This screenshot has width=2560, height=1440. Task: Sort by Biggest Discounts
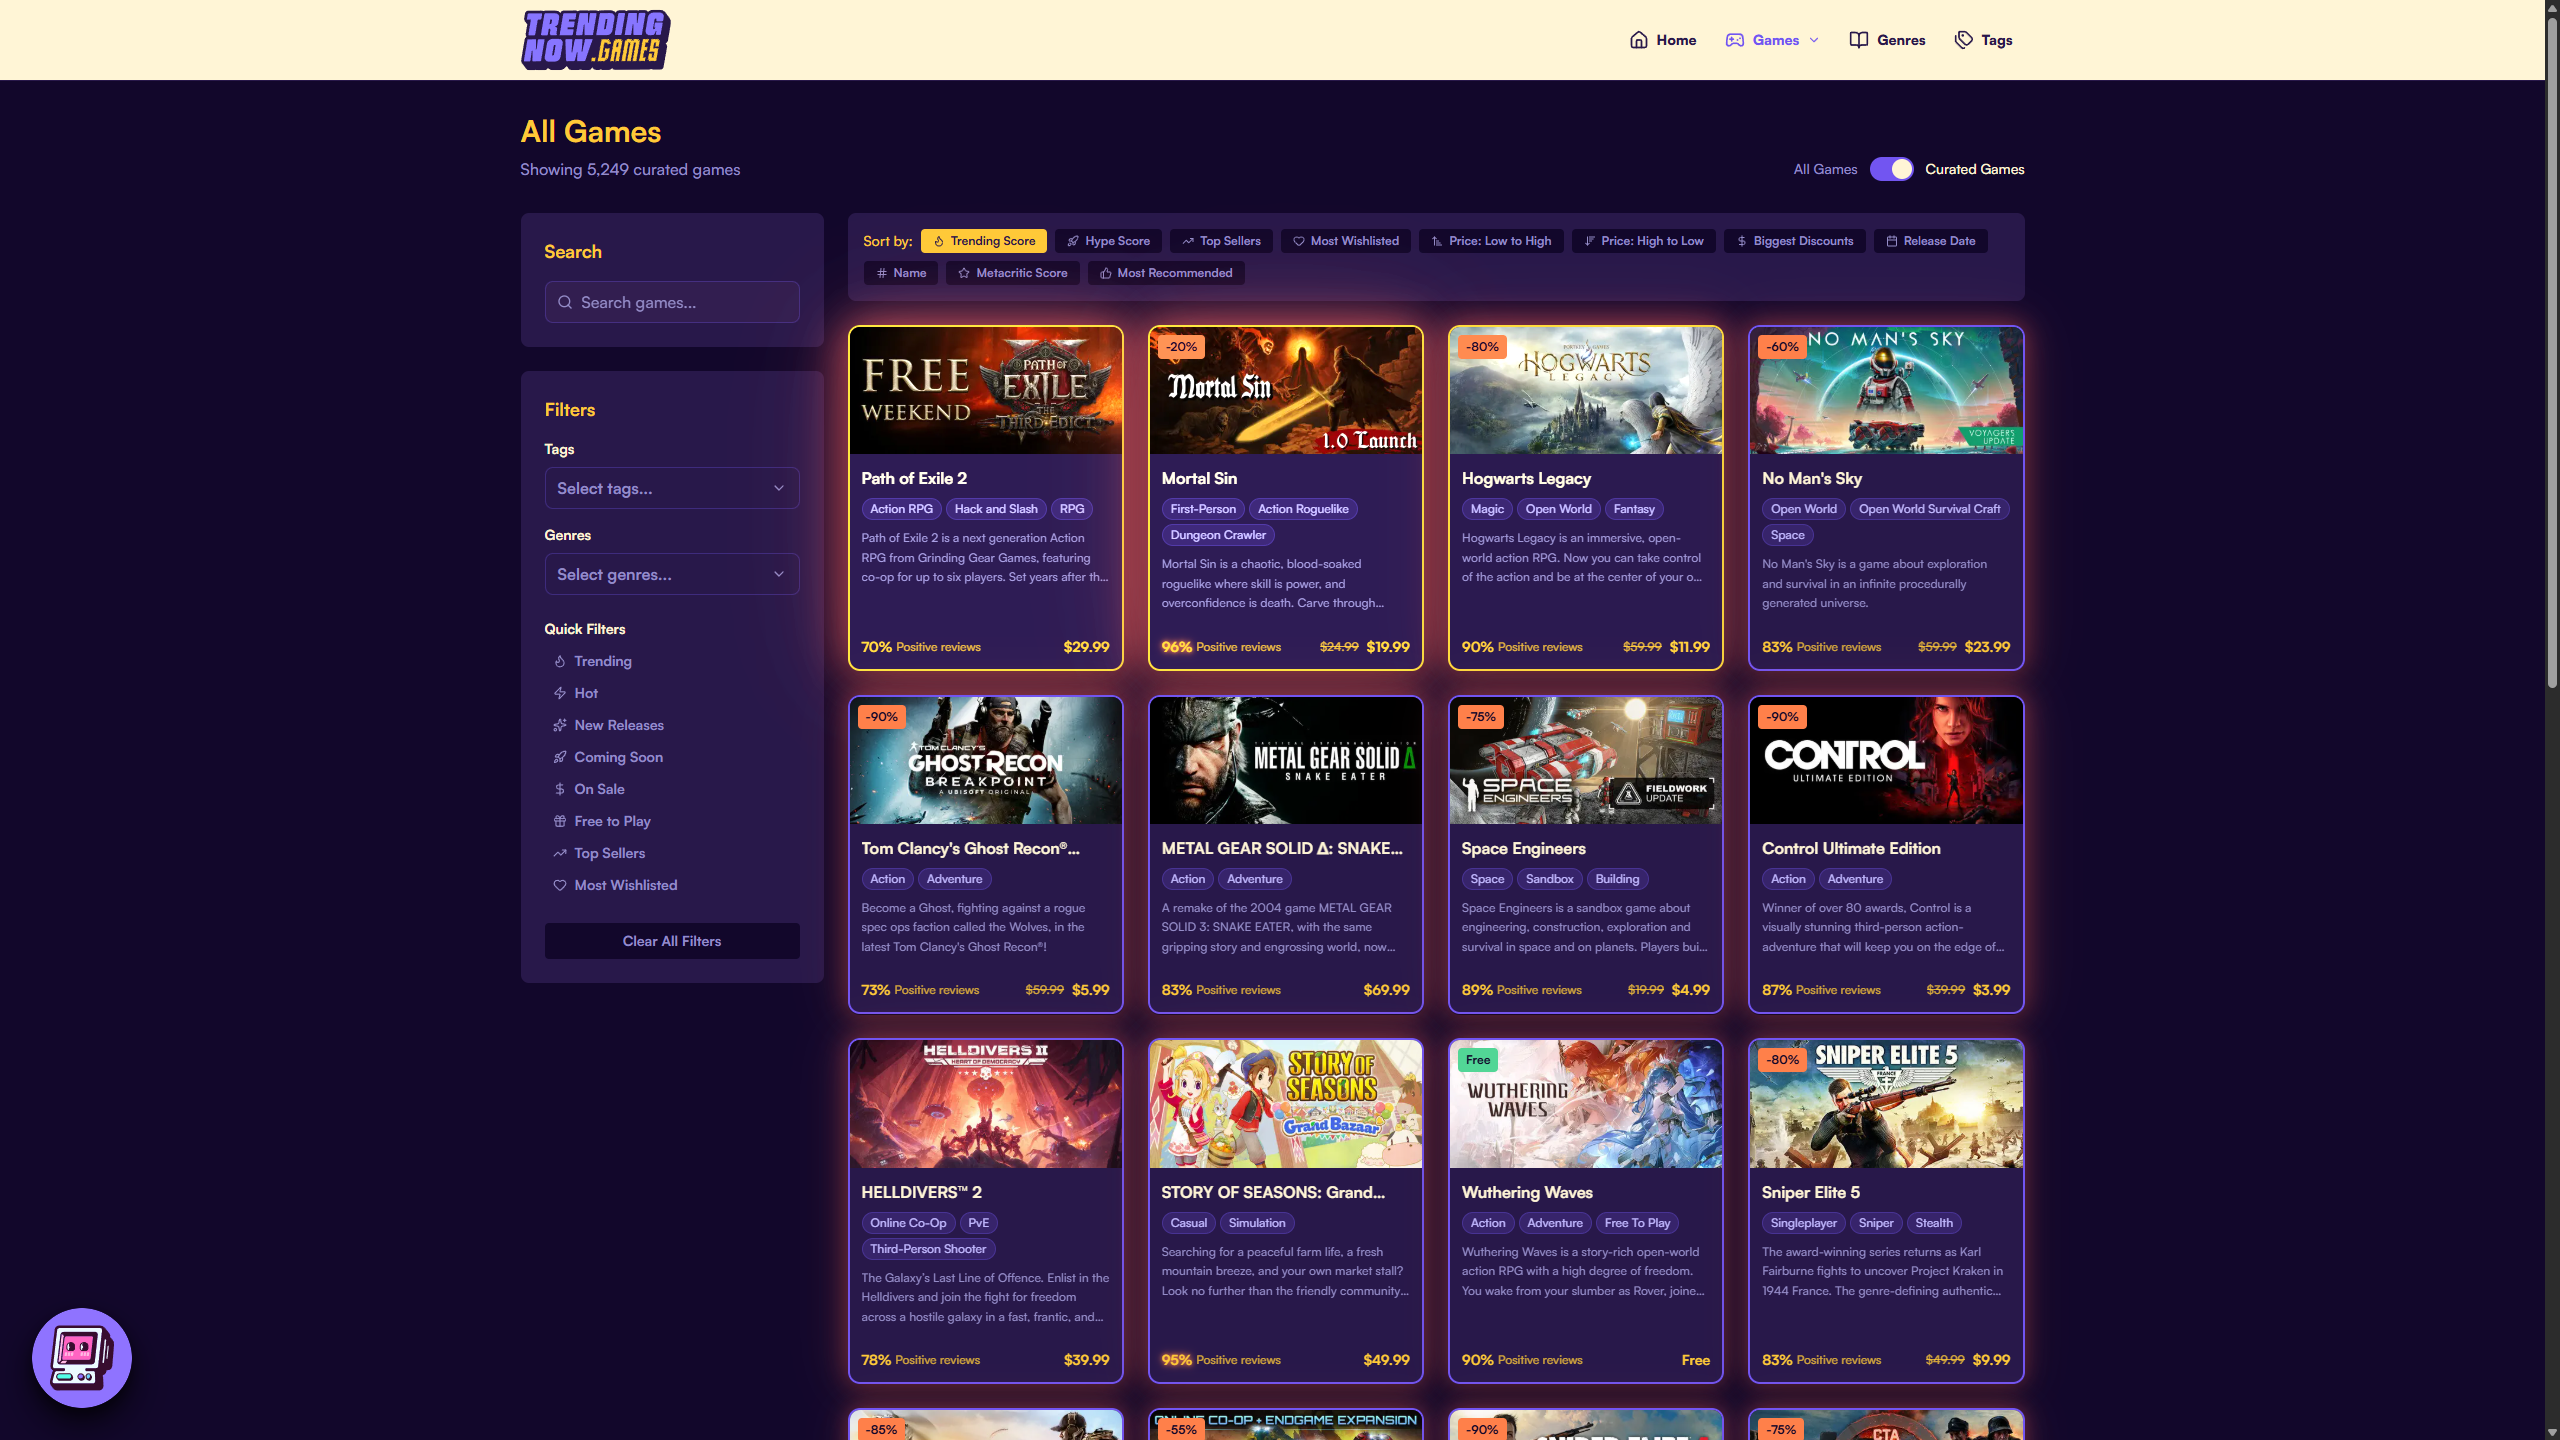[x=1794, y=241]
